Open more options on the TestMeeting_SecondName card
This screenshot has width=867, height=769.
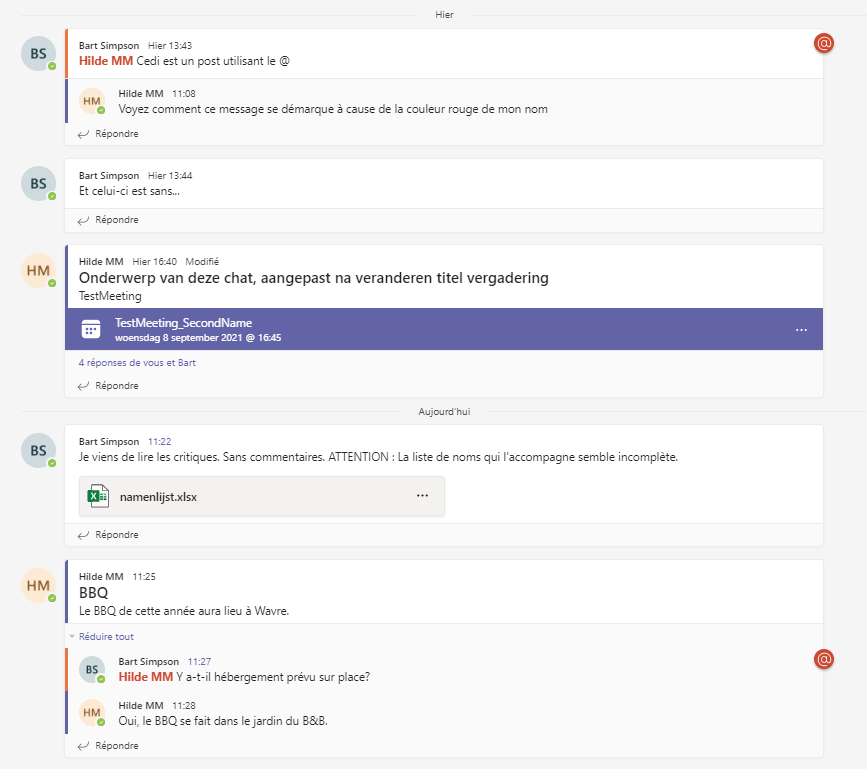(801, 330)
